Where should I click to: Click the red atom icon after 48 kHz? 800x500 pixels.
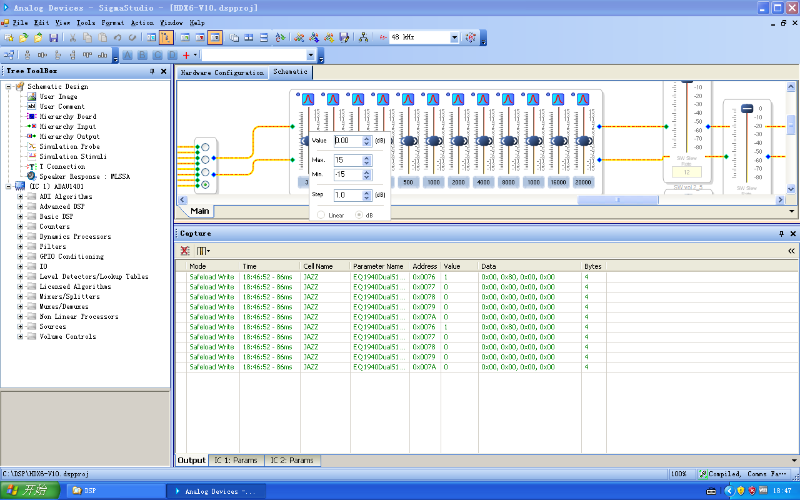coord(470,37)
